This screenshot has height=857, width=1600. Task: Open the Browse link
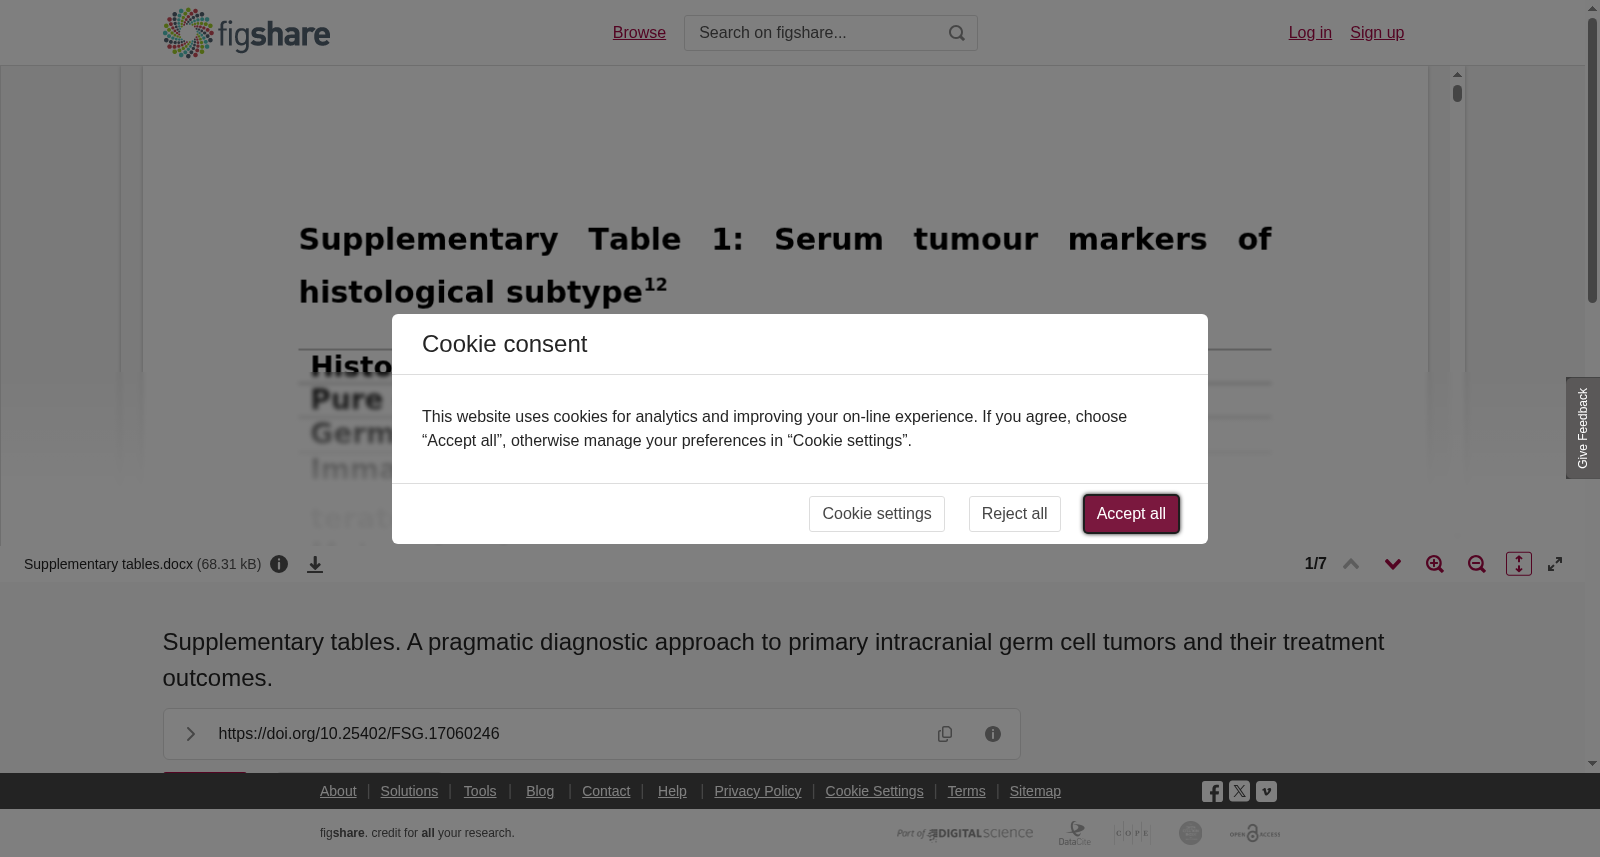639,33
